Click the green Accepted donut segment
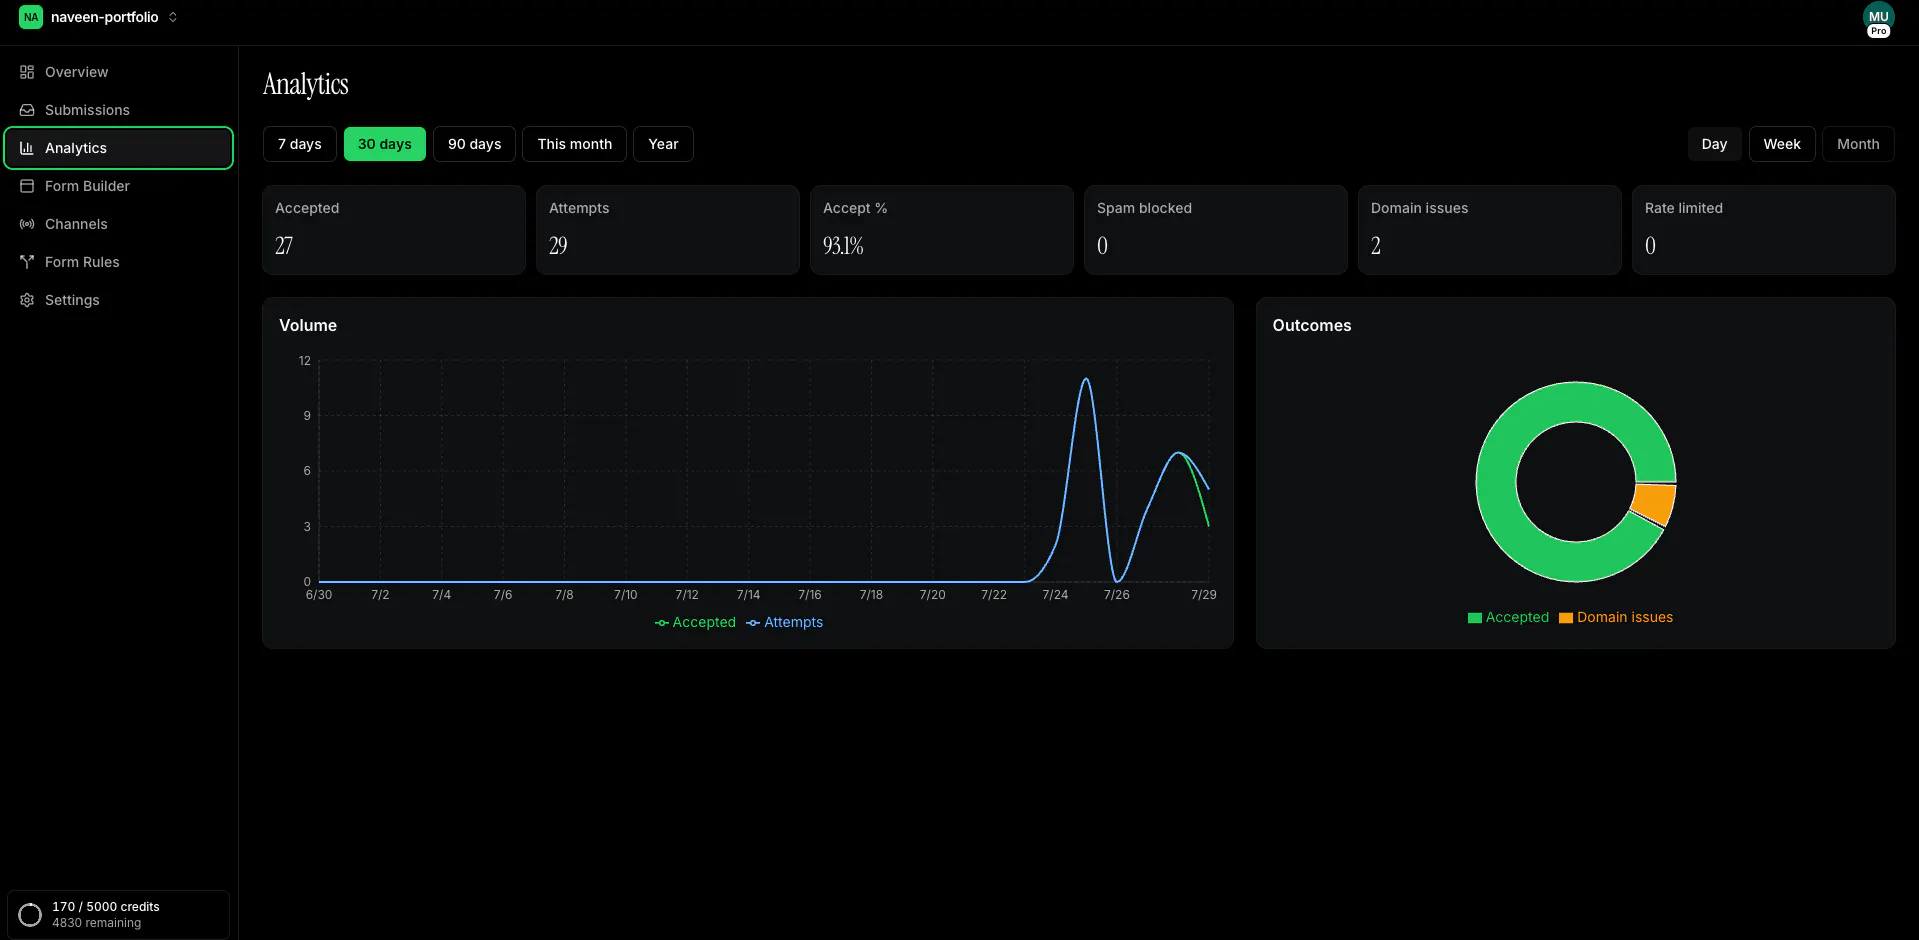Viewport: 1919px width, 940px height. 1496,482
